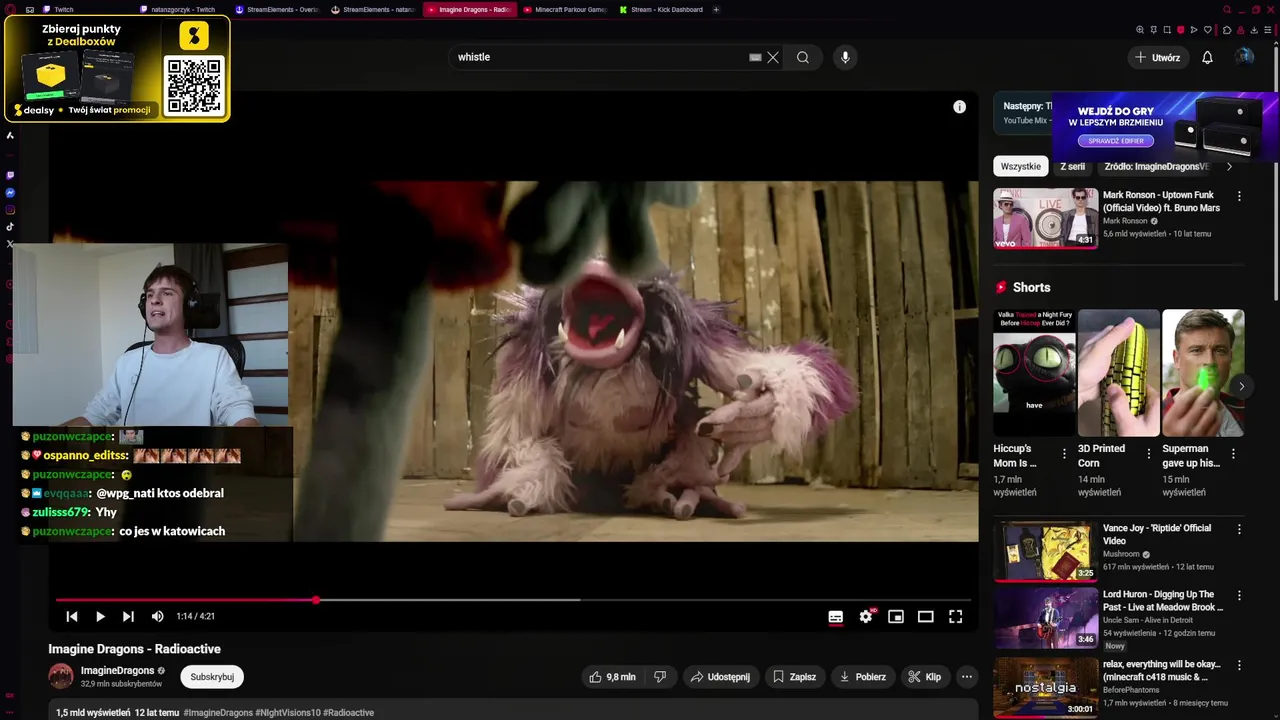The image size is (1280, 720).
Task: Switch to Stream Kick Dashboard tab
Action: (660, 9)
